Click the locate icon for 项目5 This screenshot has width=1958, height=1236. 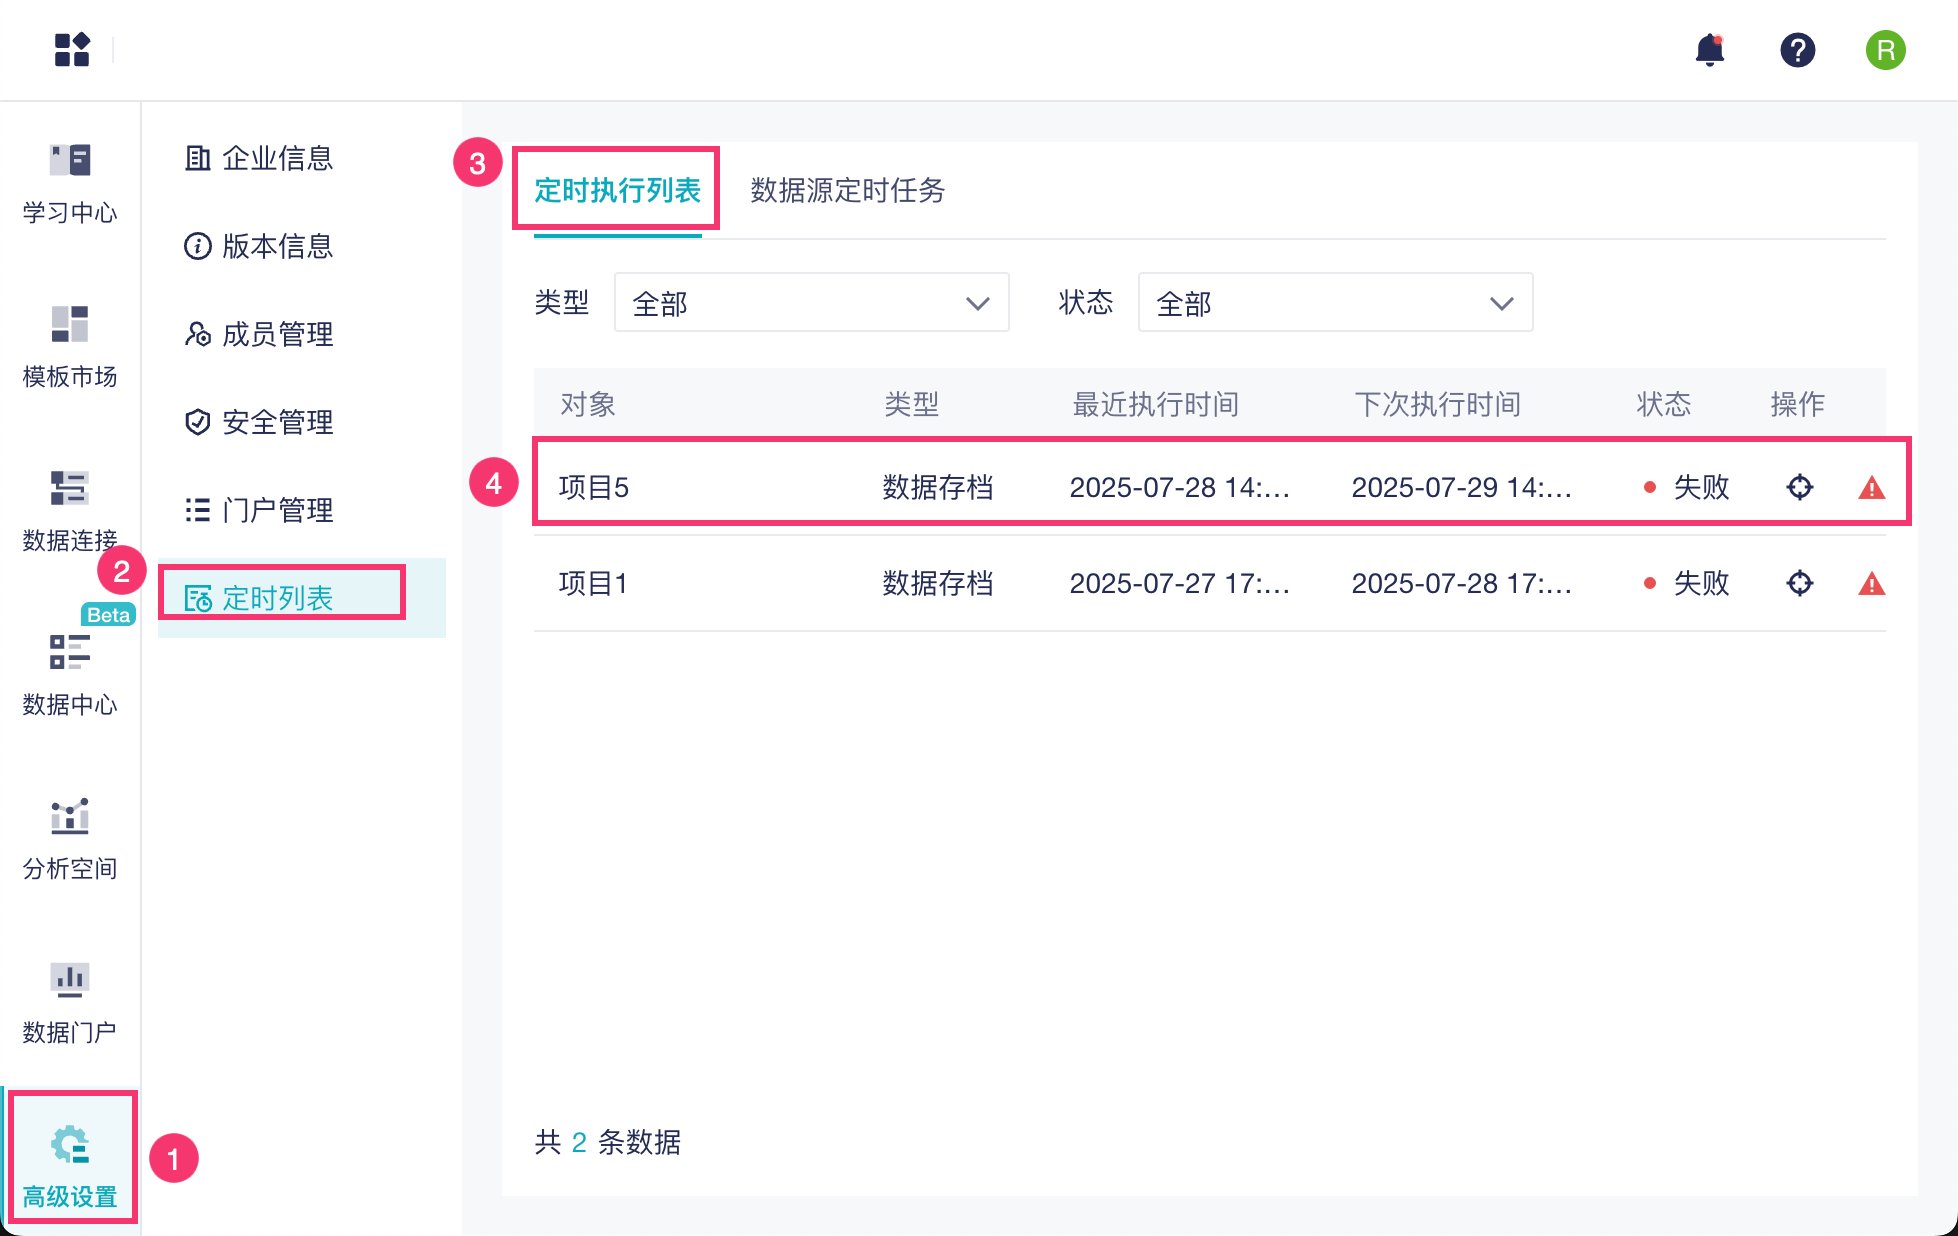[1799, 487]
